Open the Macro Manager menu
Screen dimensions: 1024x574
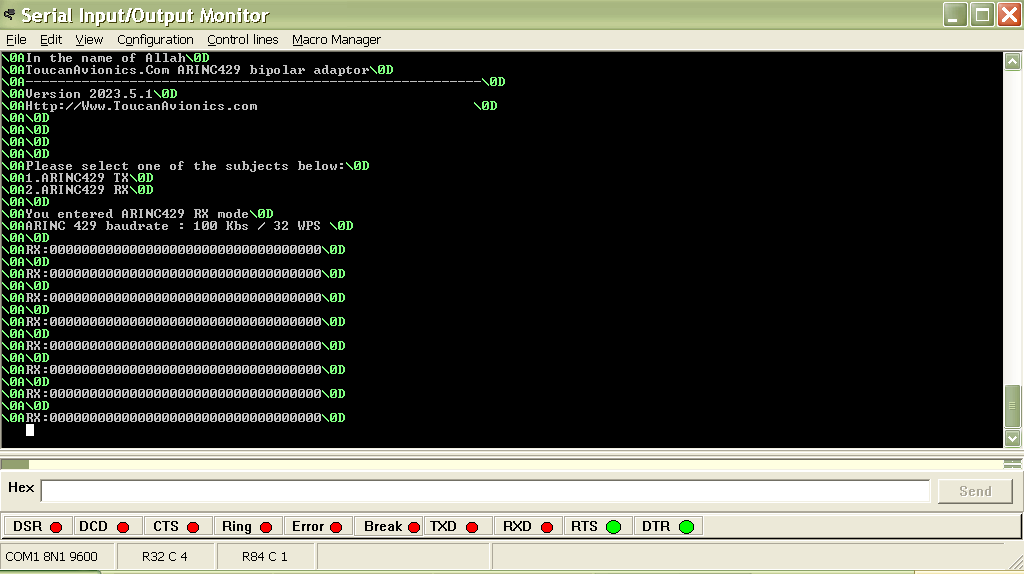click(x=336, y=40)
